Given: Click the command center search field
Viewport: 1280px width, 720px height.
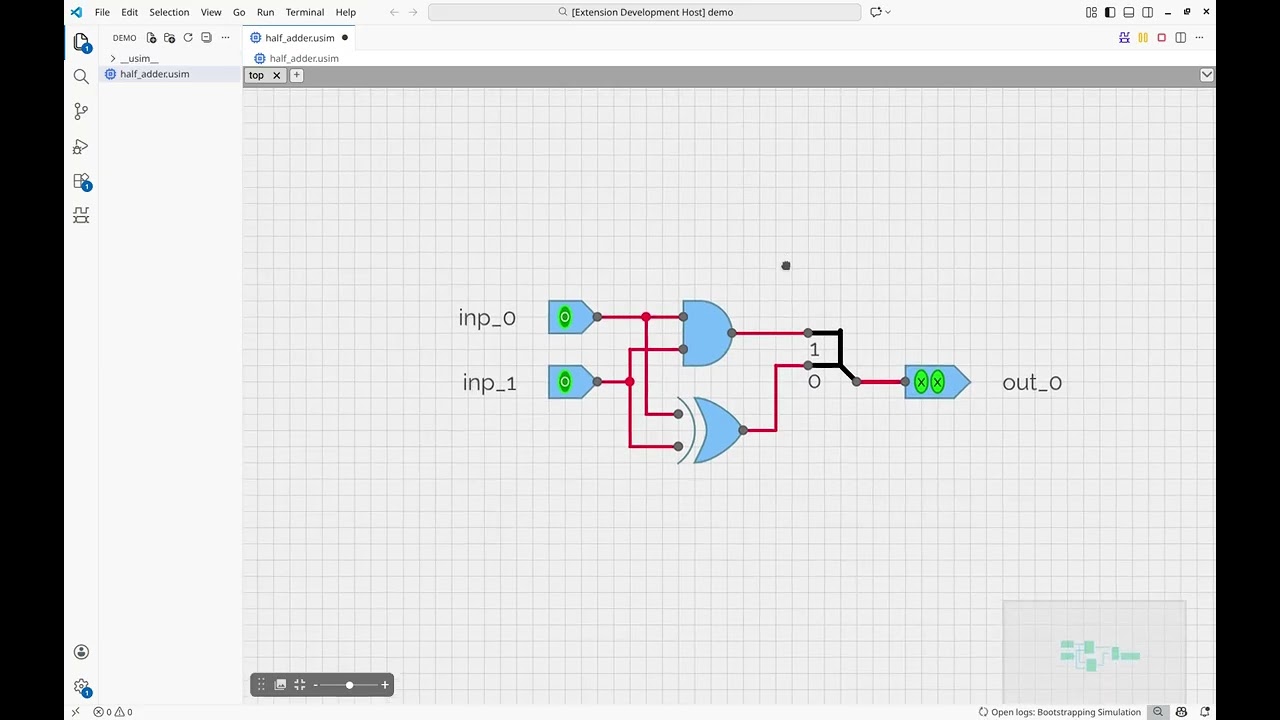Looking at the screenshot, I should (645, 12).
